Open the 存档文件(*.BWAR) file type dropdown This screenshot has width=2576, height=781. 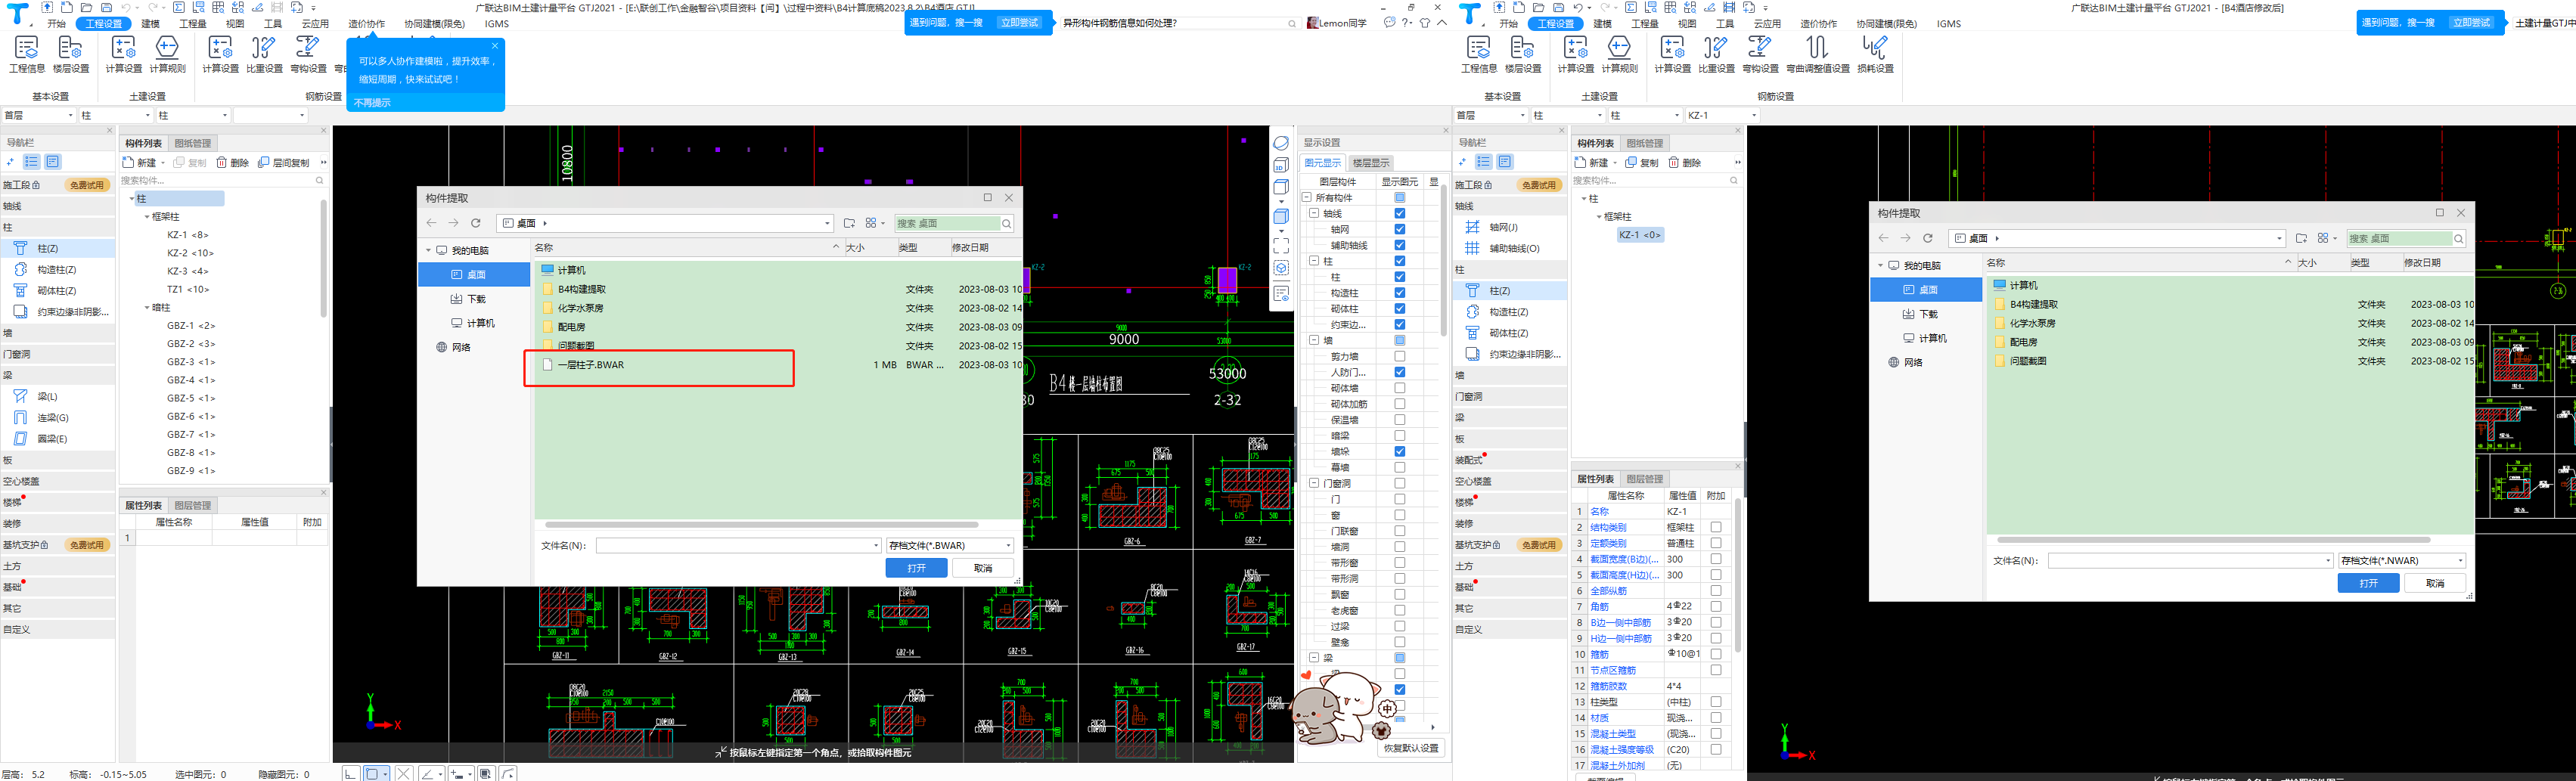[x=949, y=545]
